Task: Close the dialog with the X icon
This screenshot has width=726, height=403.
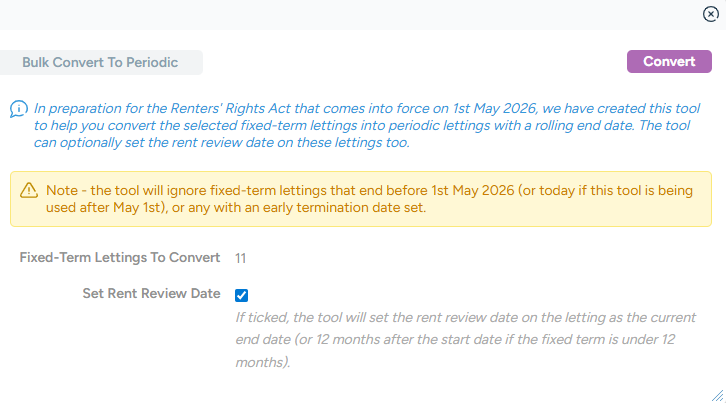Action: pyautogui.click(x=711, y=14)
